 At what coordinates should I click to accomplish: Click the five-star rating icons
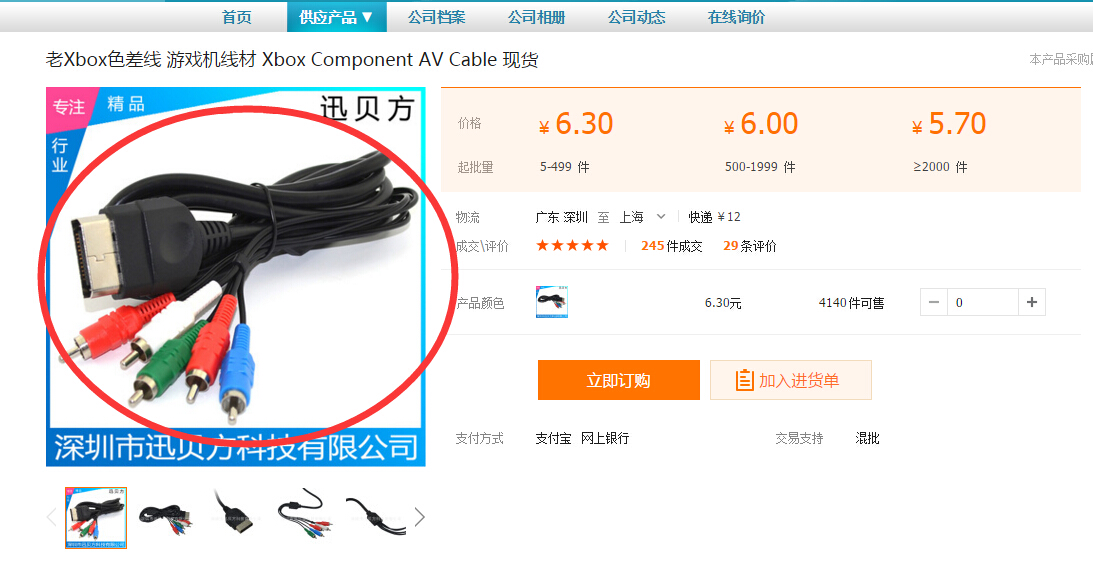click(x=572, y=245)
